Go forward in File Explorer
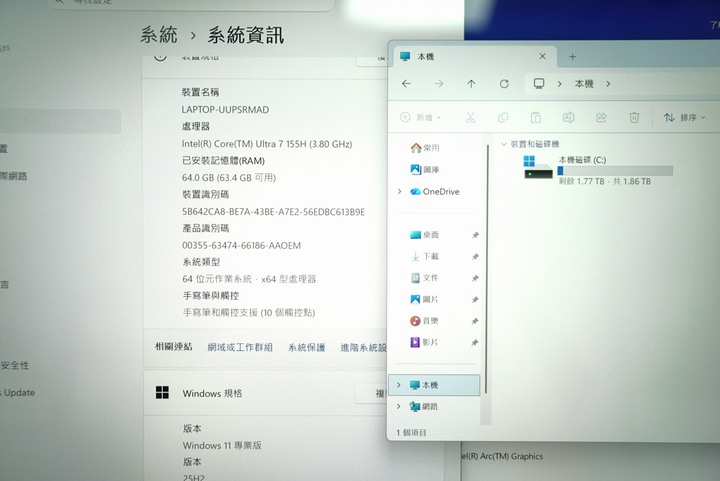 439,84
